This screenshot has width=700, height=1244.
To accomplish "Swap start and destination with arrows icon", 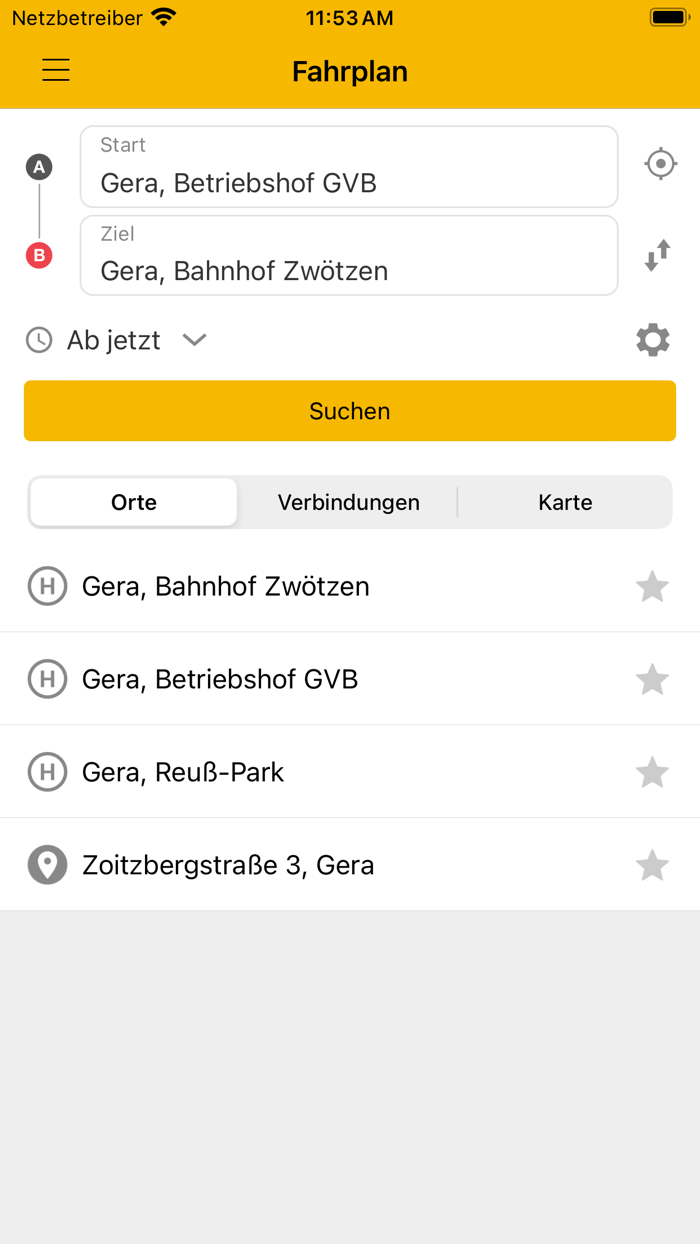I will pos(657,255).
